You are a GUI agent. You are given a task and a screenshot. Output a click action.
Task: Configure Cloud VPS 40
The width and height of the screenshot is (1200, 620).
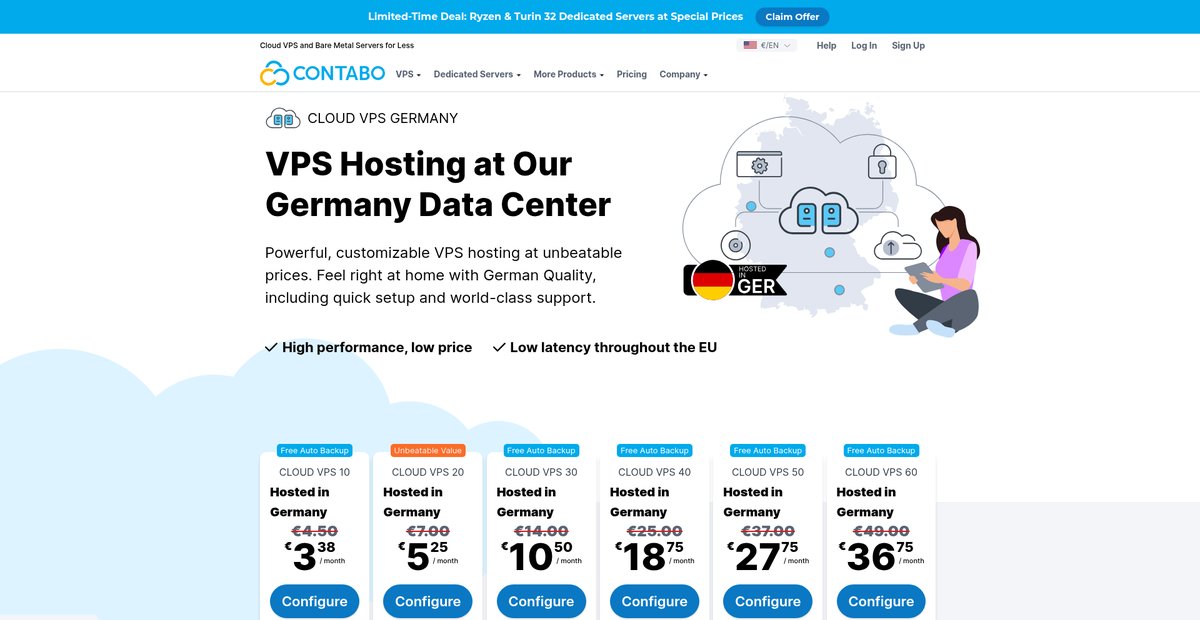coord(654,601)
